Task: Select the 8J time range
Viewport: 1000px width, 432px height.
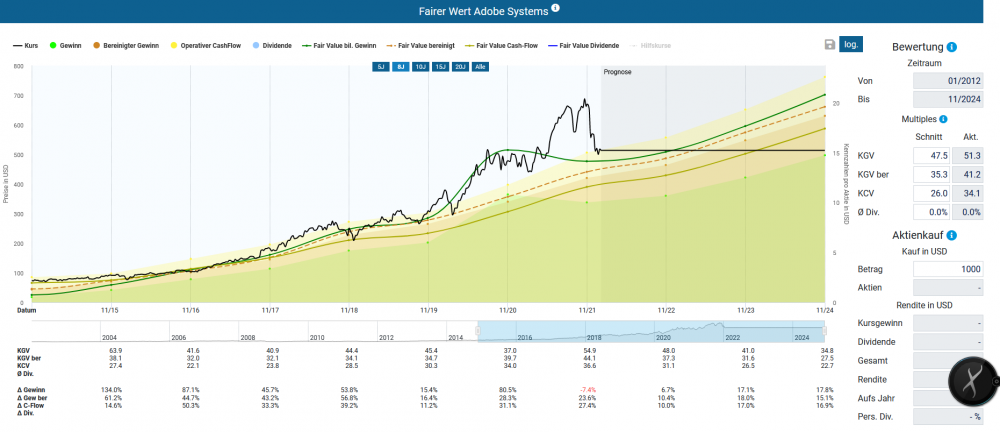Action: [x=400, y=66]
